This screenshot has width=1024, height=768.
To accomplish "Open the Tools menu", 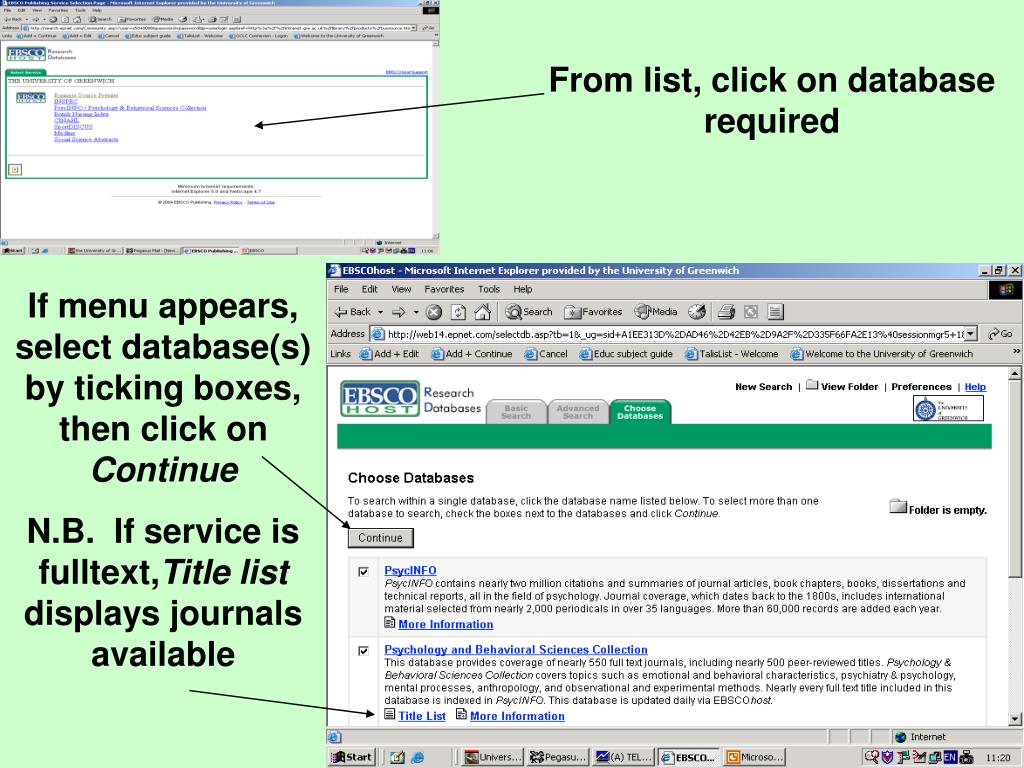I will point(488,289).
